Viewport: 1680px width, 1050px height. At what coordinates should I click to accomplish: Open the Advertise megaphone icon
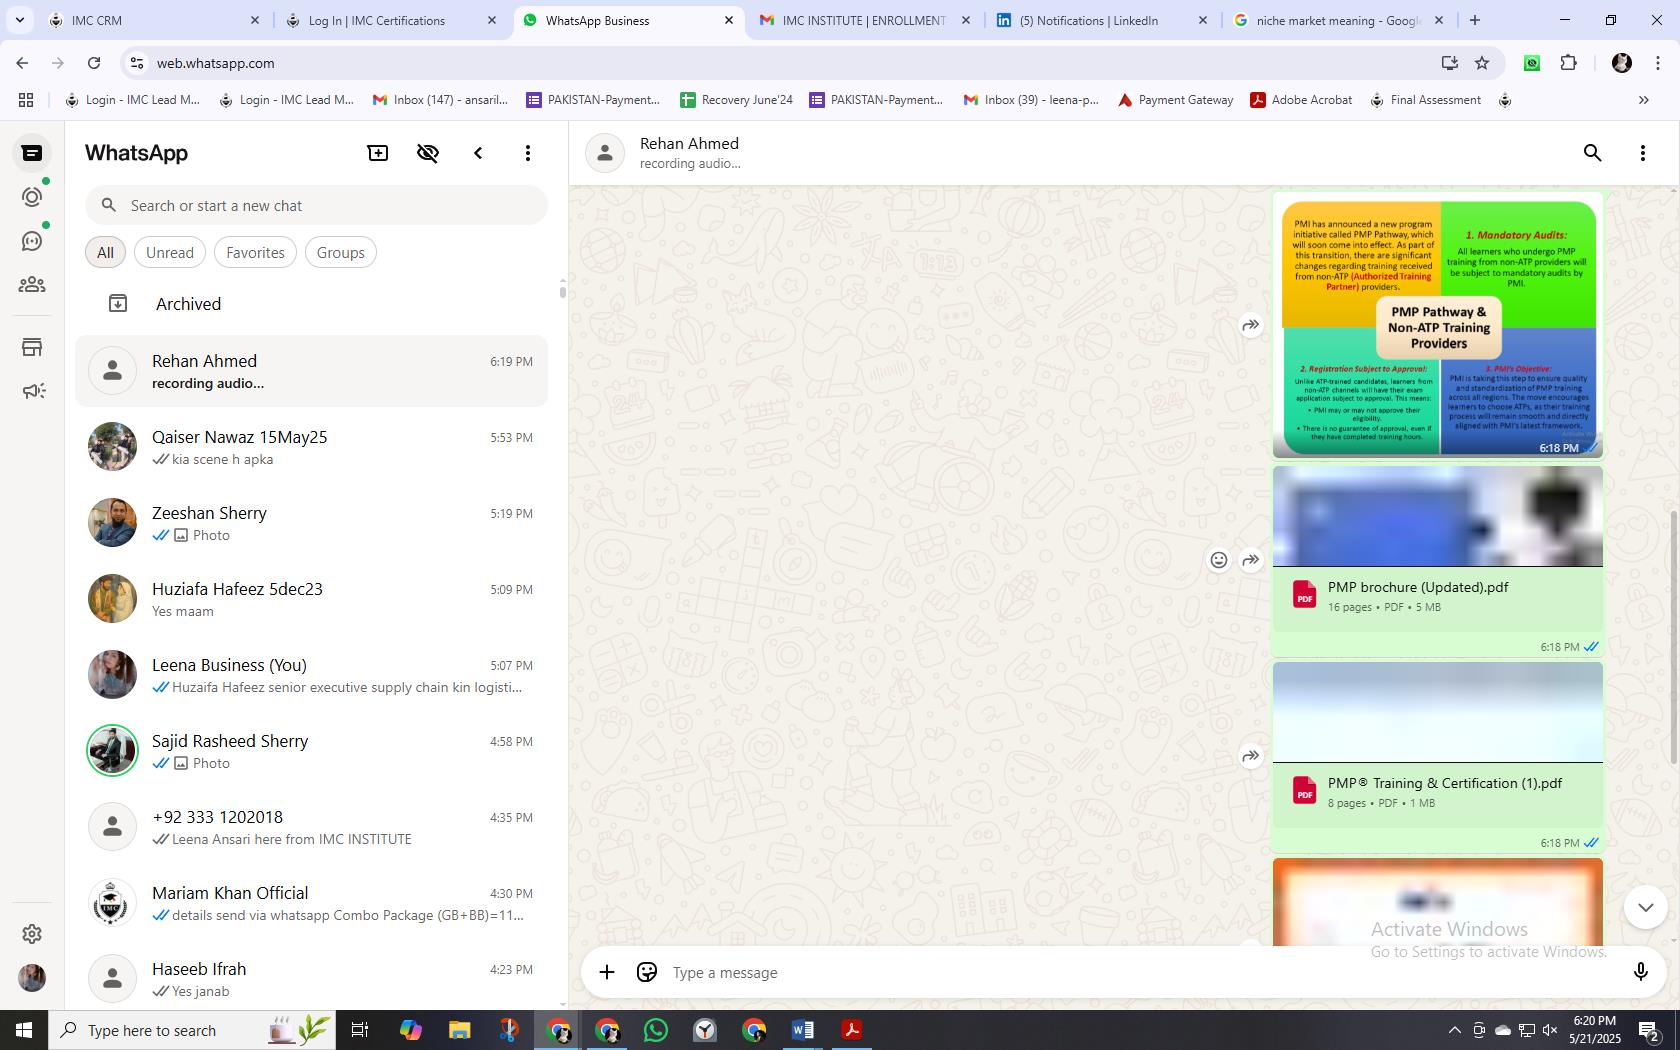click(32, 391)
